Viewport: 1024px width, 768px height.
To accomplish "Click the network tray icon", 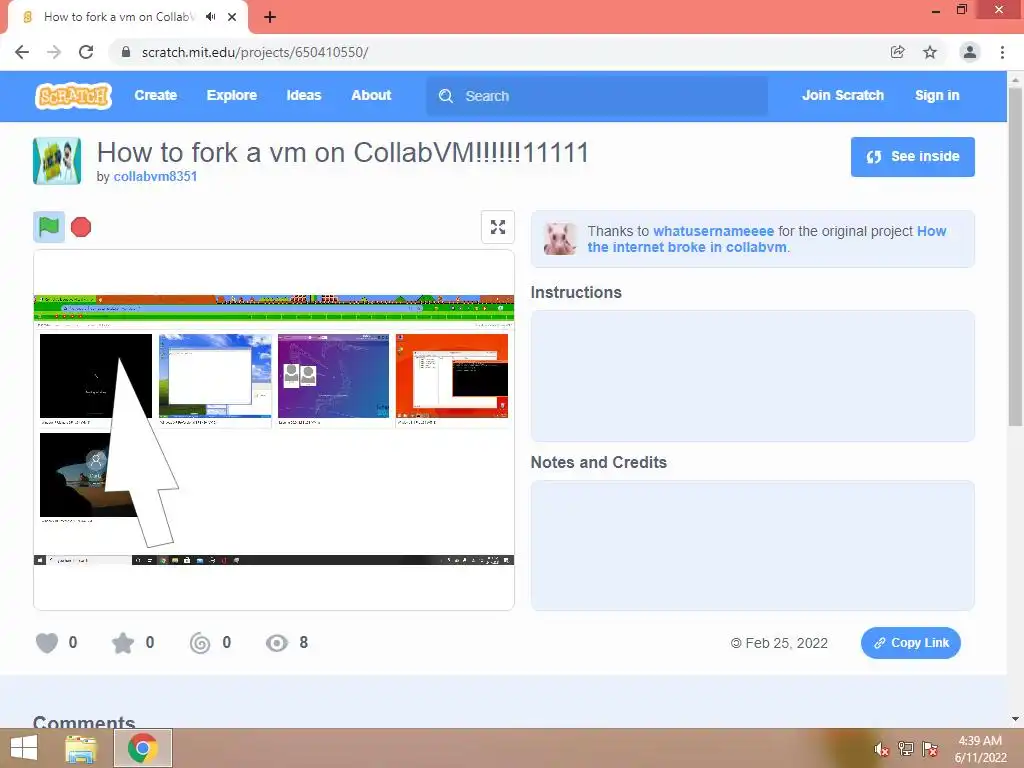I will point(906,749).
